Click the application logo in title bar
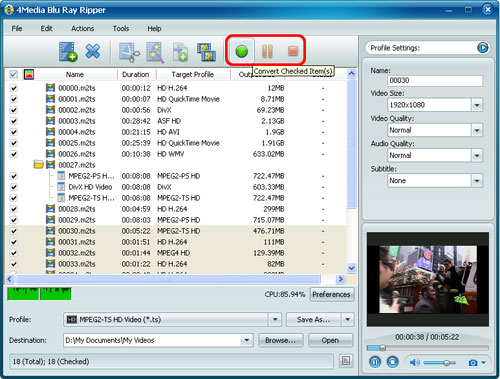 pos(8,10)
